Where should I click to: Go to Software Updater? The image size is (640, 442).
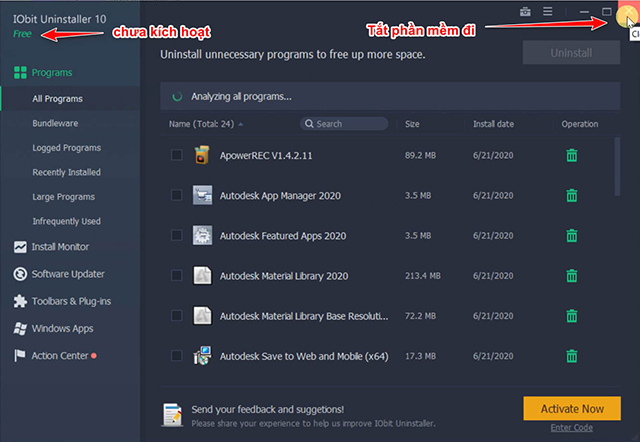(68, 274)
